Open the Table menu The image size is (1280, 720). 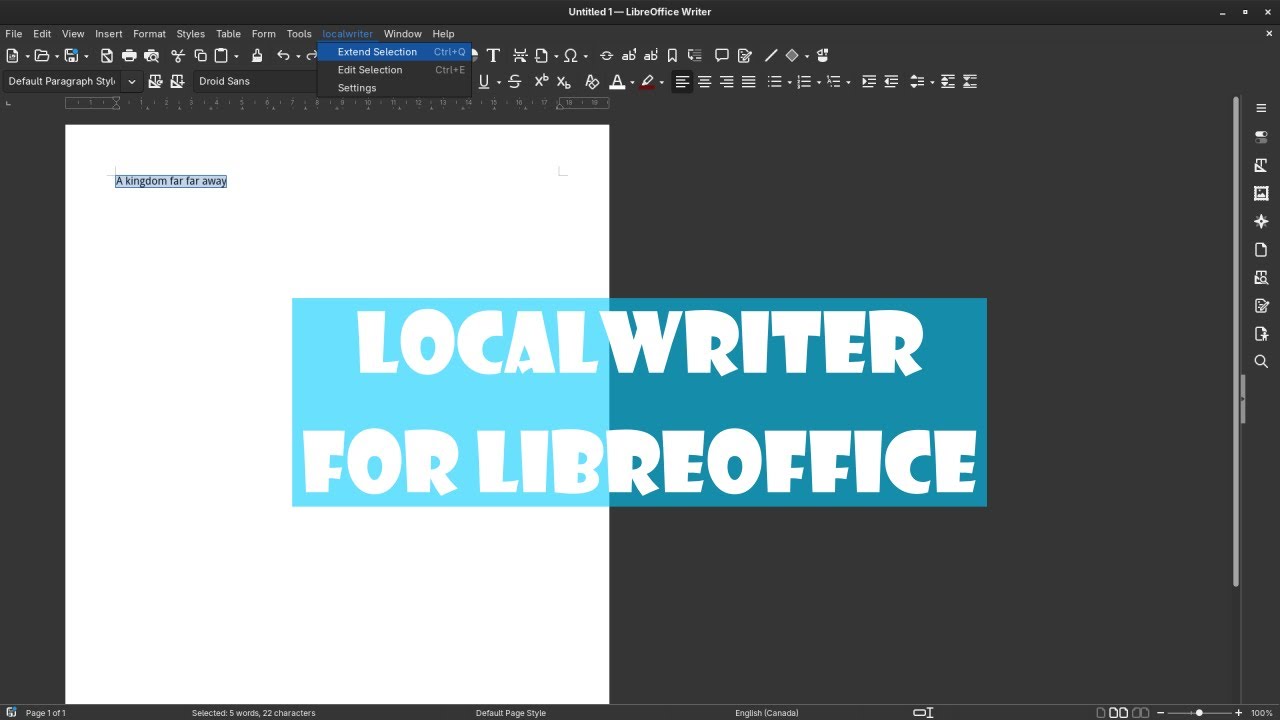[x=229, y=34]
